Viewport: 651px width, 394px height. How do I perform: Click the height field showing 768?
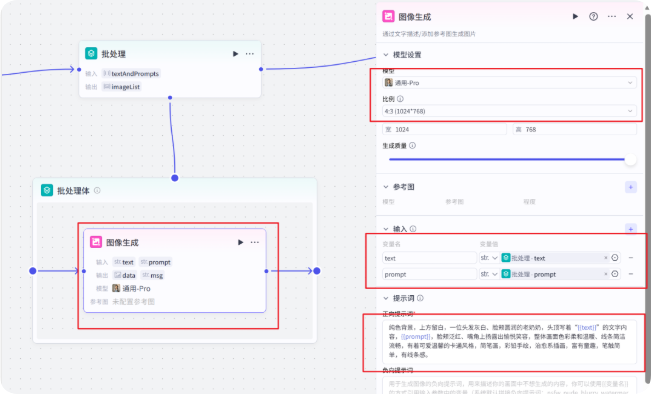coord(575,130)
